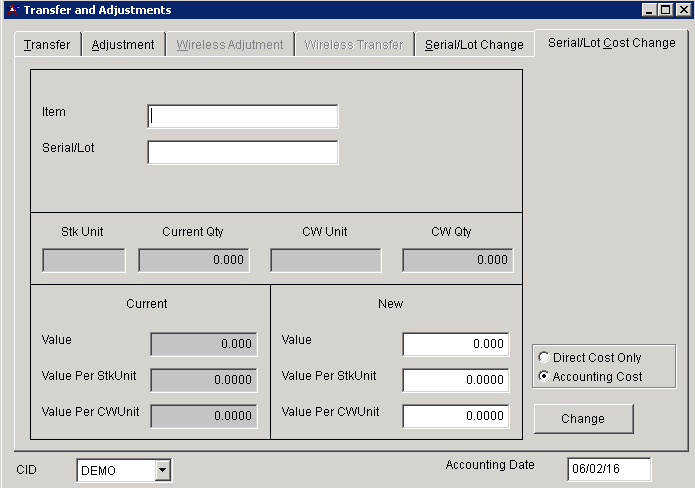Expand the CID dropdown arrow

click(x=163, y=470)
